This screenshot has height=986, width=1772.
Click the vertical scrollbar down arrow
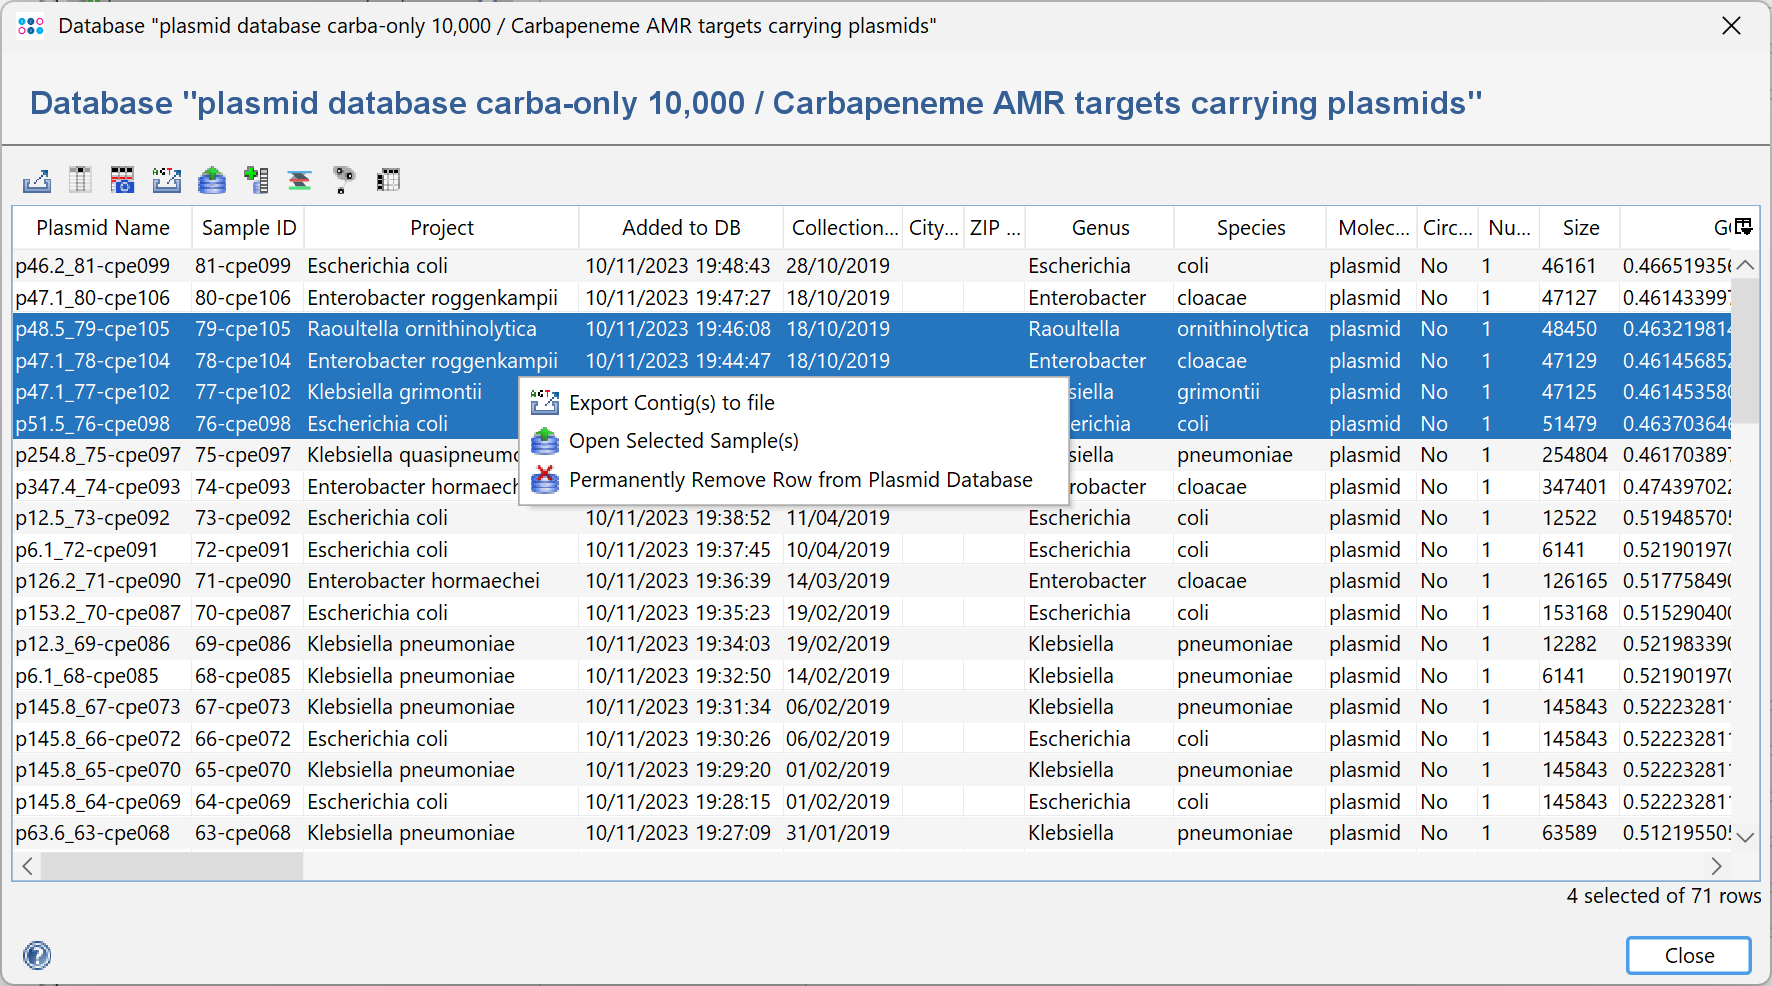pos(1745,837)
